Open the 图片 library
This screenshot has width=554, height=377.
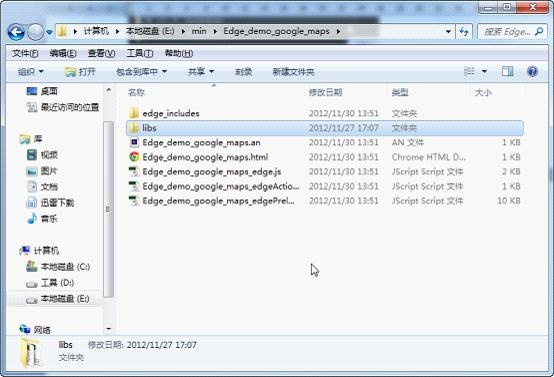(49, 171)
